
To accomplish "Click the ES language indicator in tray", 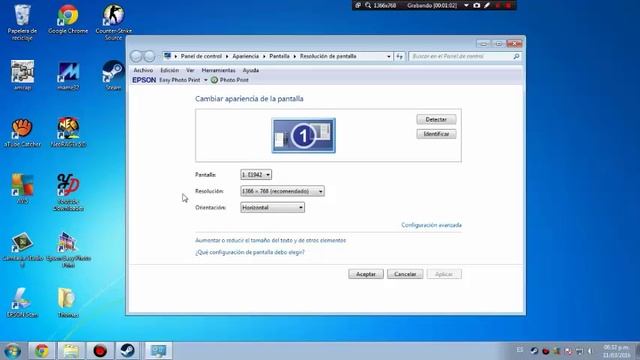I will click(x=520, y=350).
